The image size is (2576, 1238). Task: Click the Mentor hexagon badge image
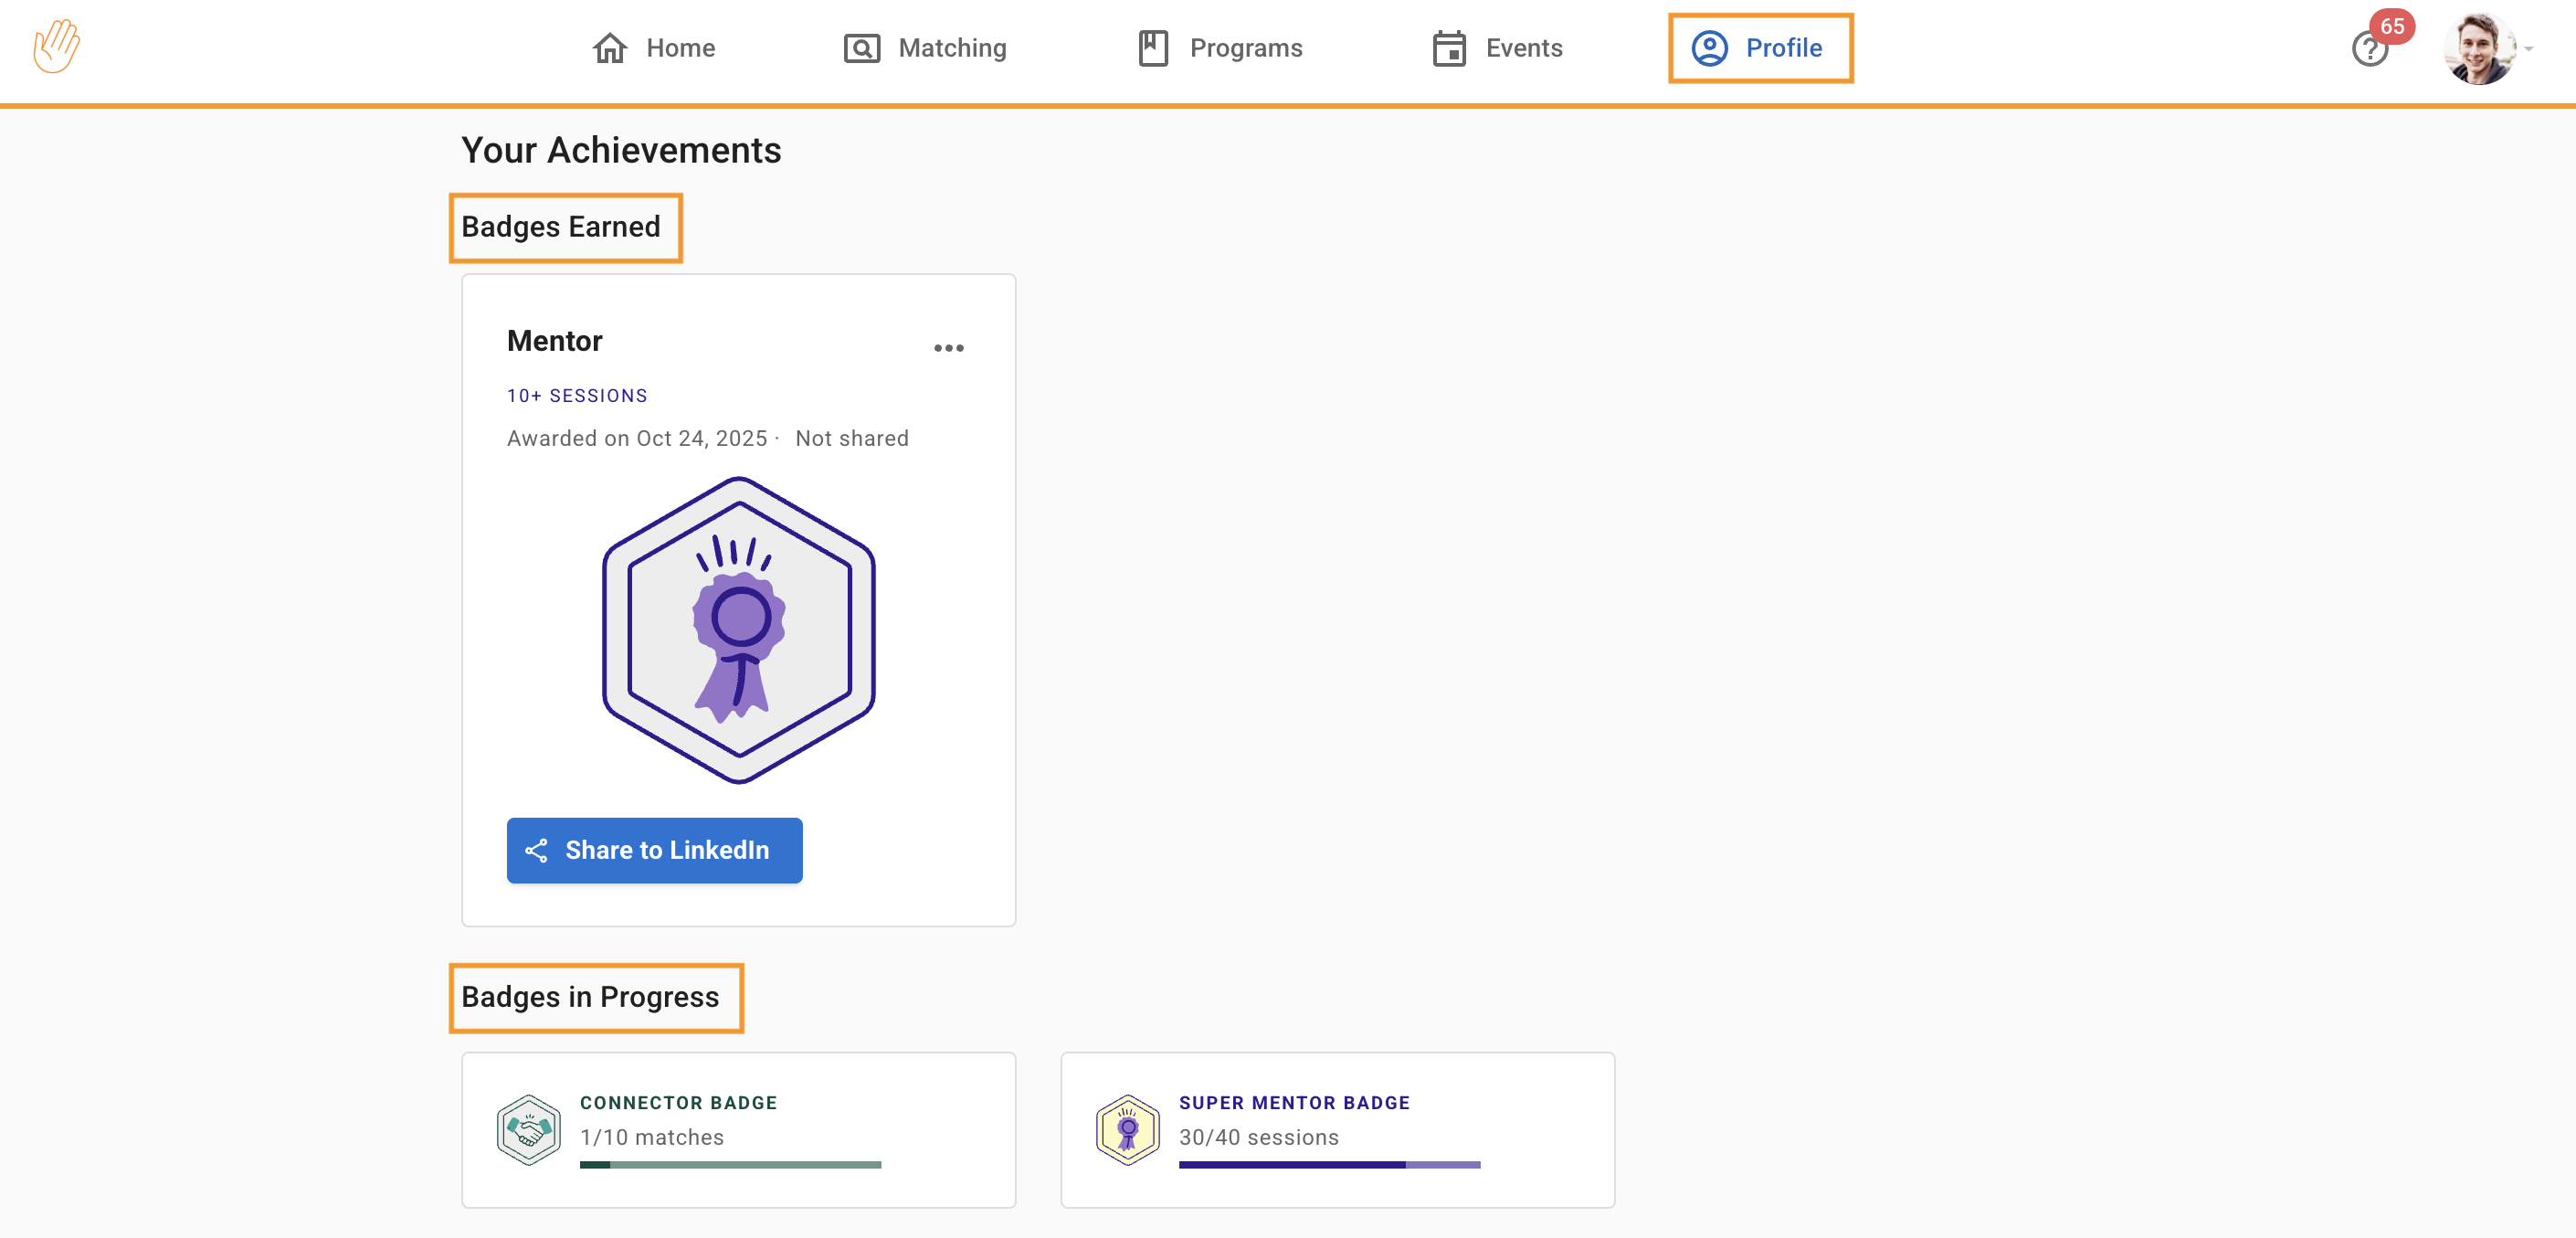(738, 630)
